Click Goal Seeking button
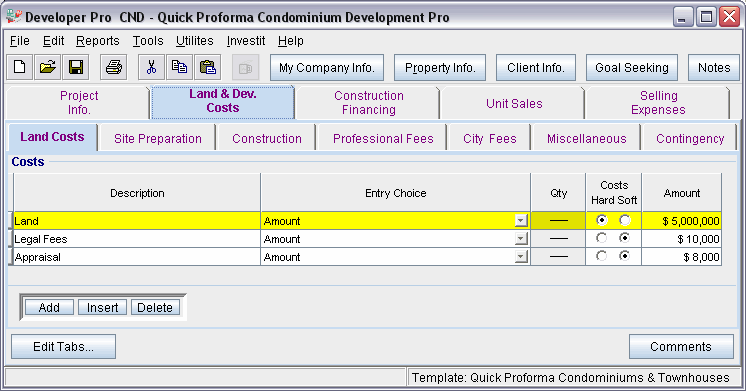 [632, 68]
